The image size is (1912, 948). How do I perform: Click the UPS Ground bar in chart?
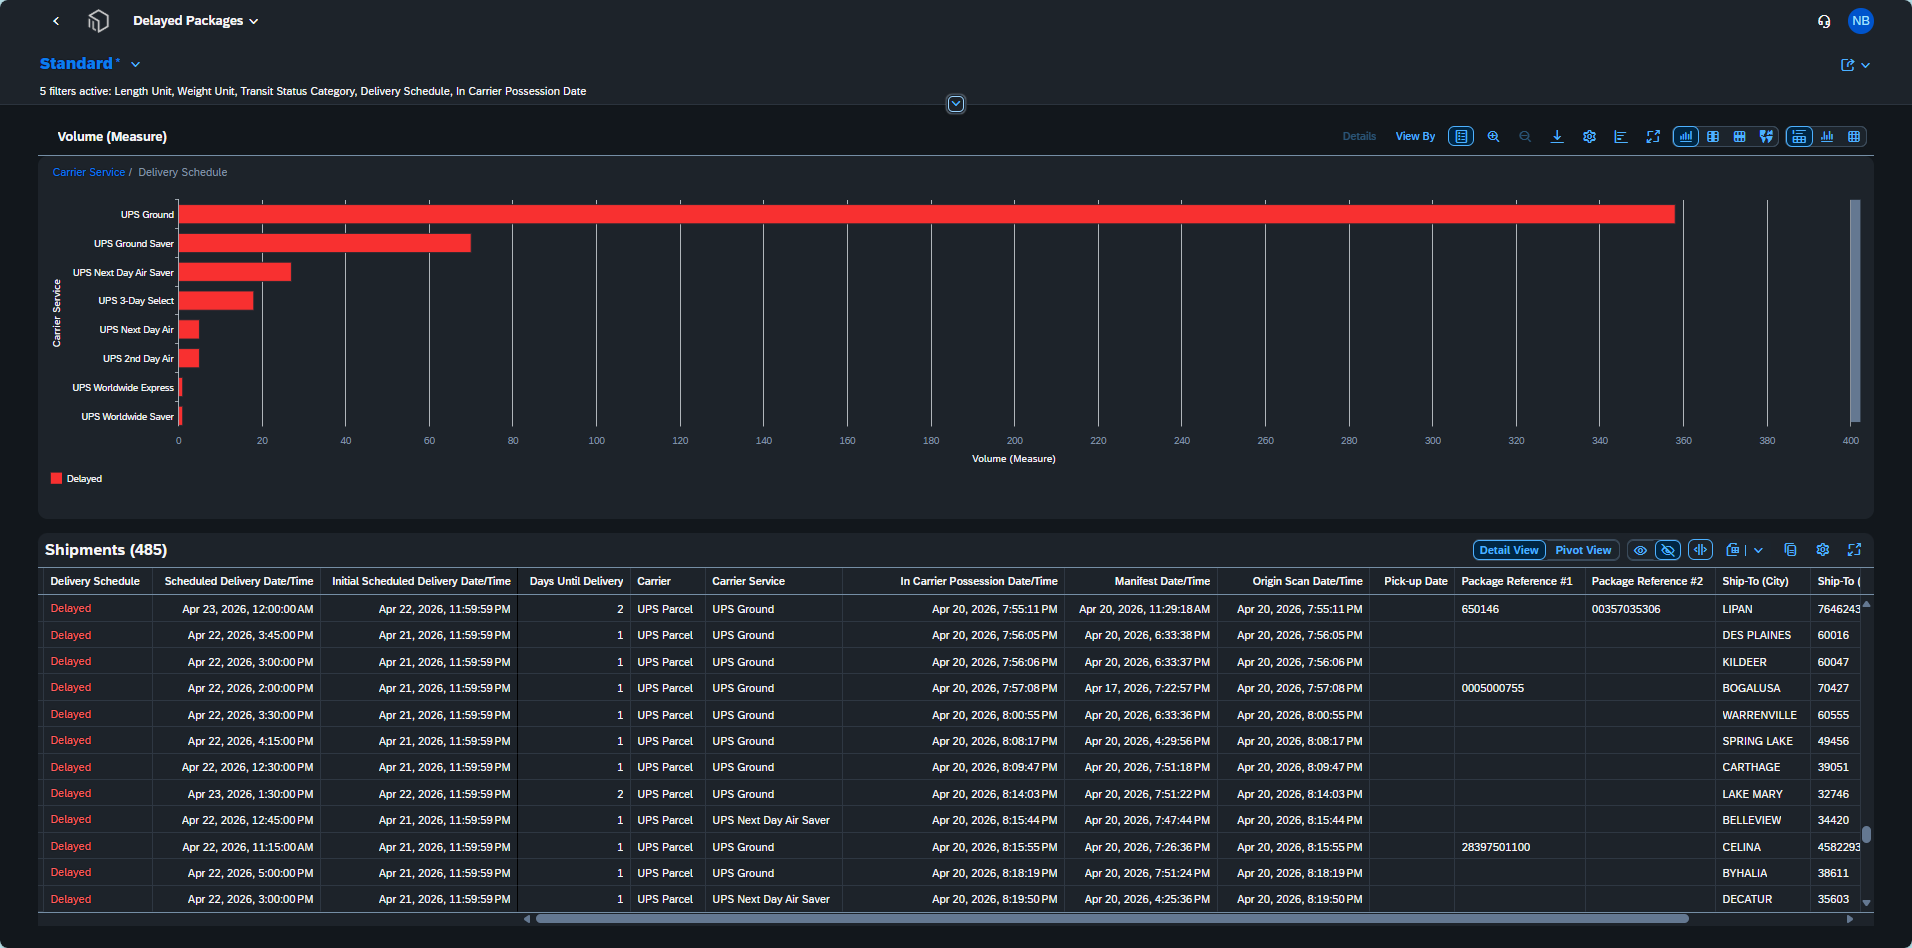[x=926, y=214]
